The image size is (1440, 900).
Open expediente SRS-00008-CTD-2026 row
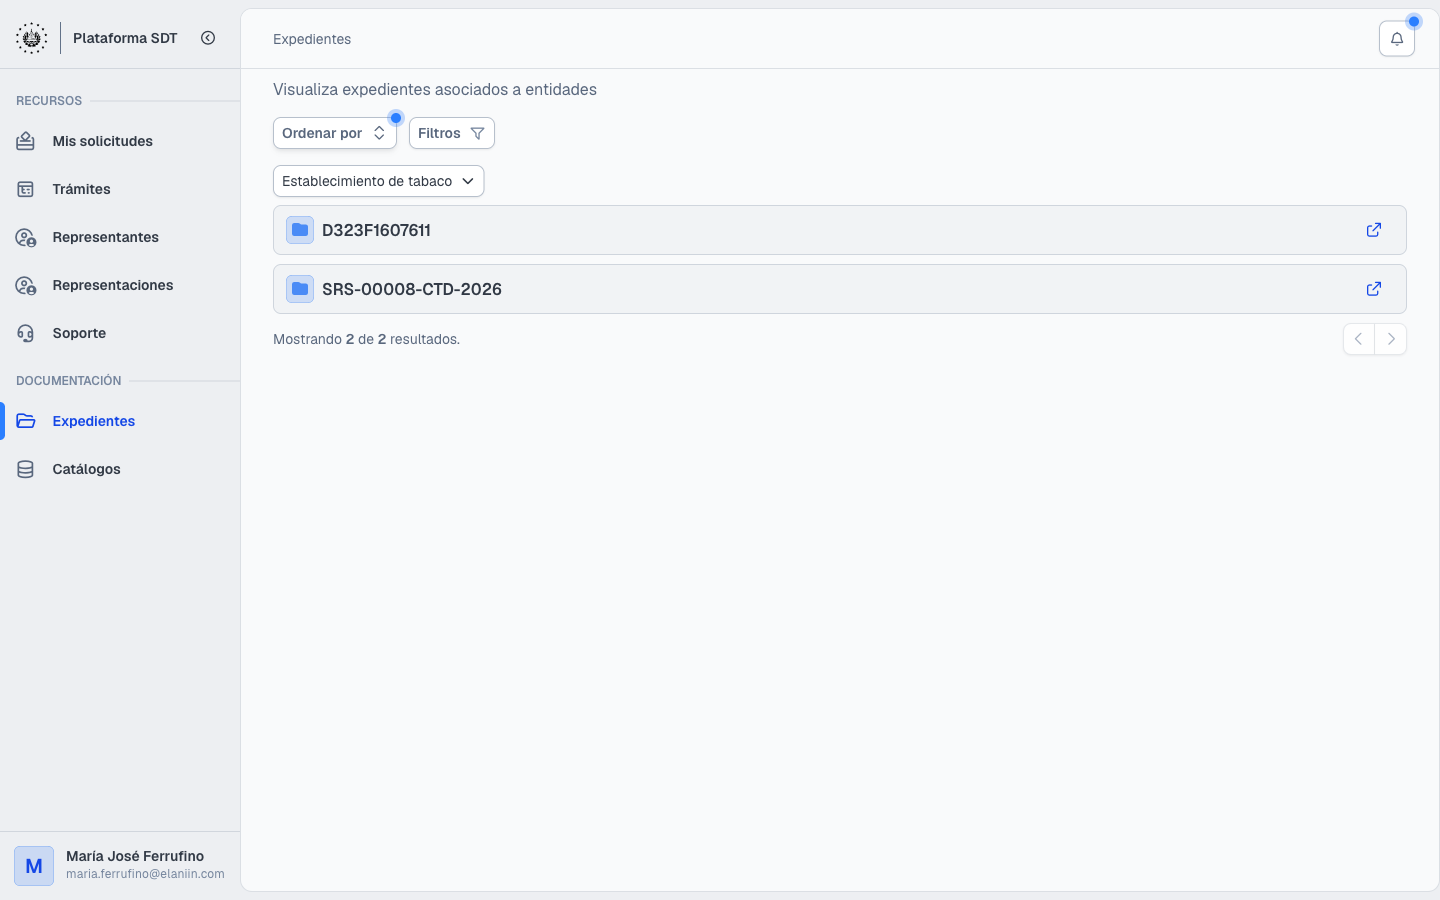840,289
